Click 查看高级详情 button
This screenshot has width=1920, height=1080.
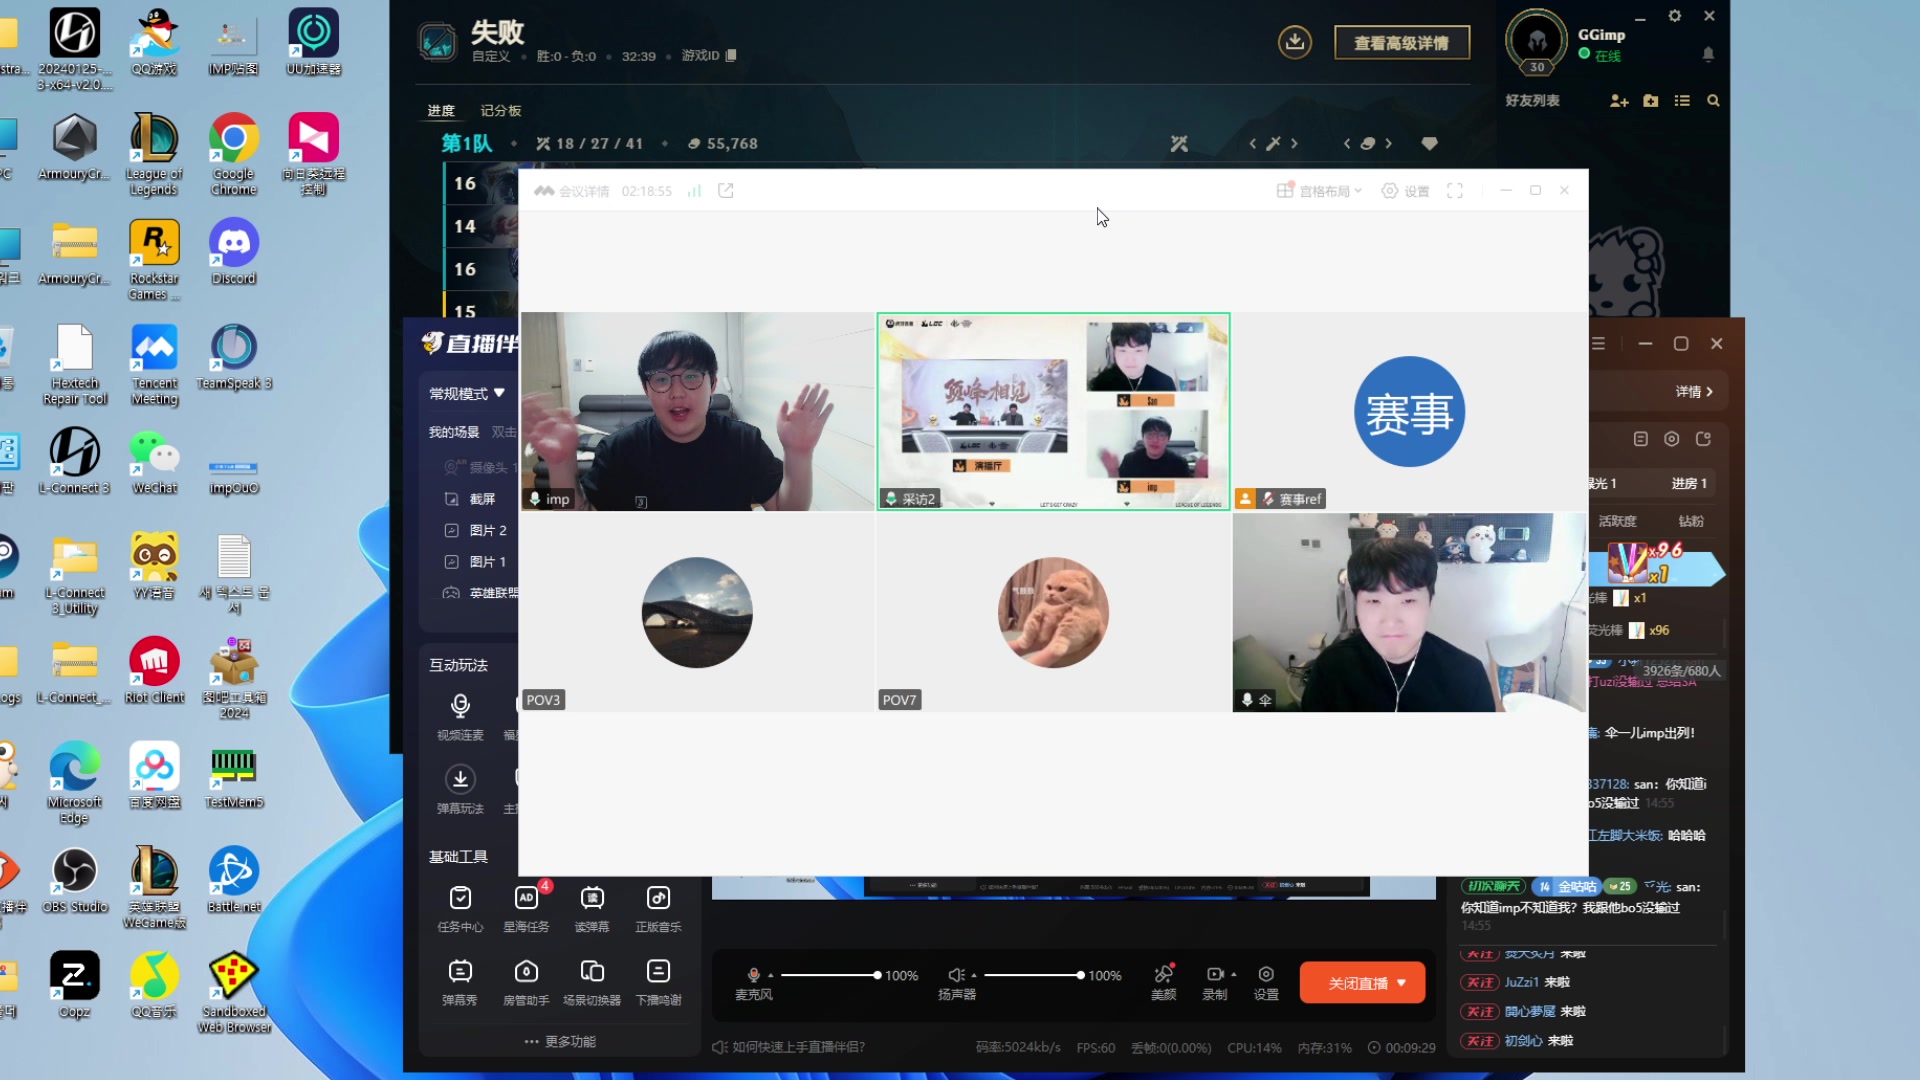click(1402, 43)
